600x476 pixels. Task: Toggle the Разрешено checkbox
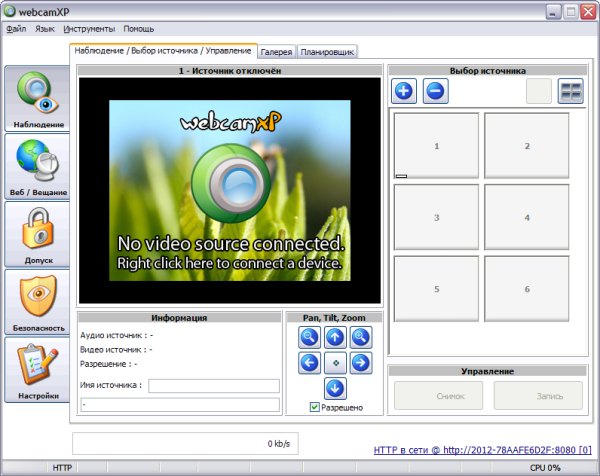coord(315,407)
